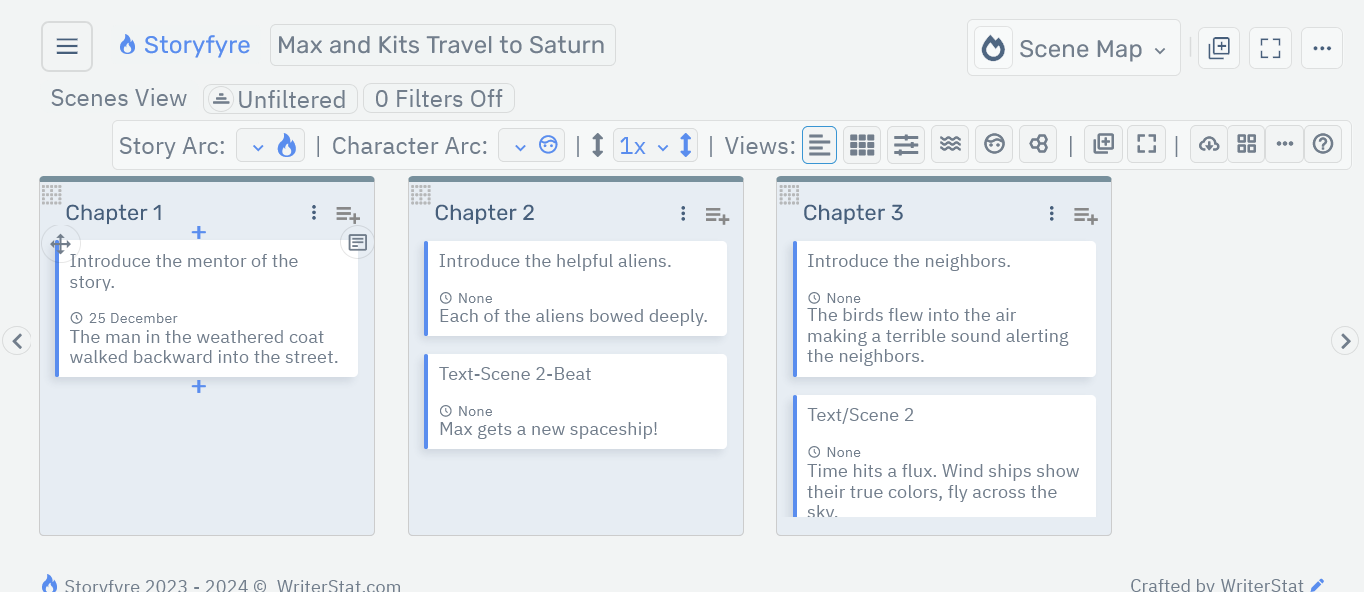The width and height of the screenshot is (1365, 592).
Task: Select the list view icon
Action: coord(819,144)
